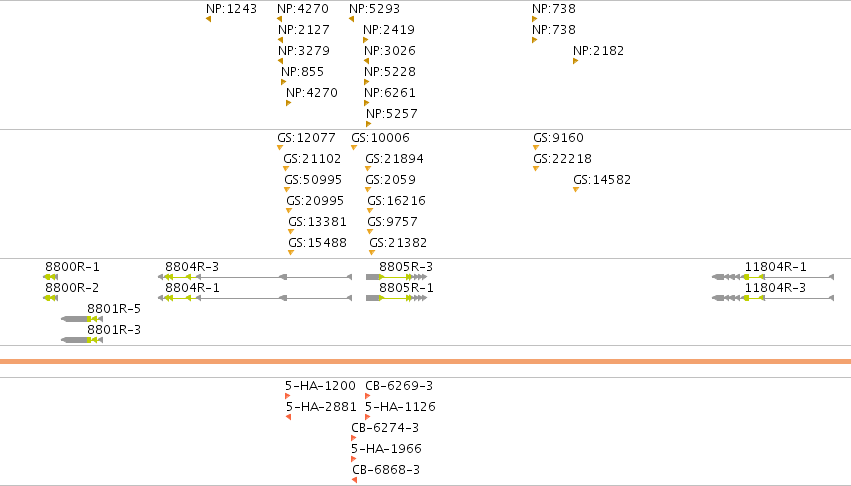Click the 11804R-3 transcript model
This screenshot has width=851, height=486.
click(x=773, y=298)
